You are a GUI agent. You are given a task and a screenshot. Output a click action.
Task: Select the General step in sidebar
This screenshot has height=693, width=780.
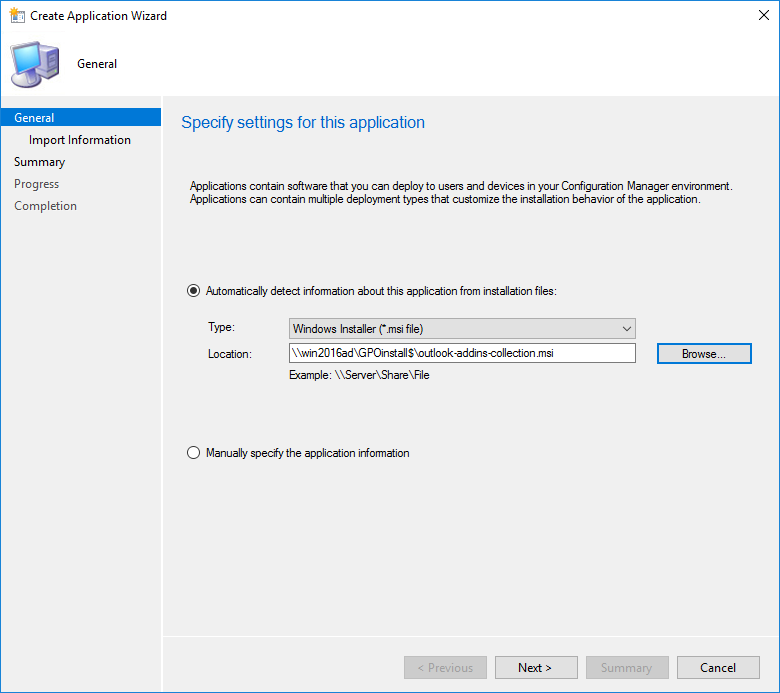(81, 117)
